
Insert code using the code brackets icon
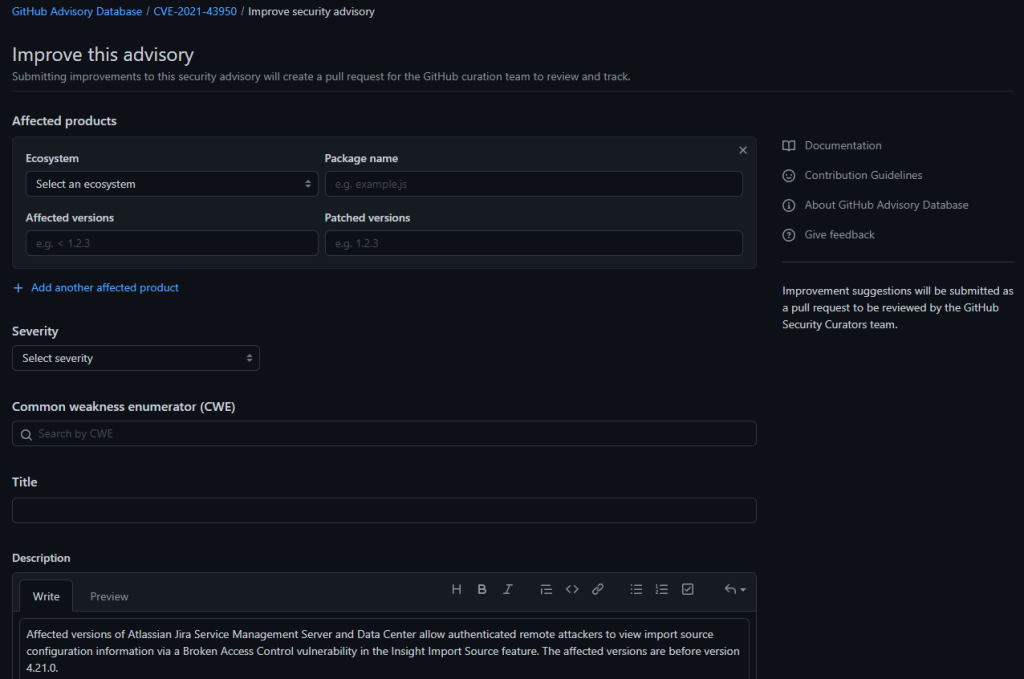coord(572,589)
